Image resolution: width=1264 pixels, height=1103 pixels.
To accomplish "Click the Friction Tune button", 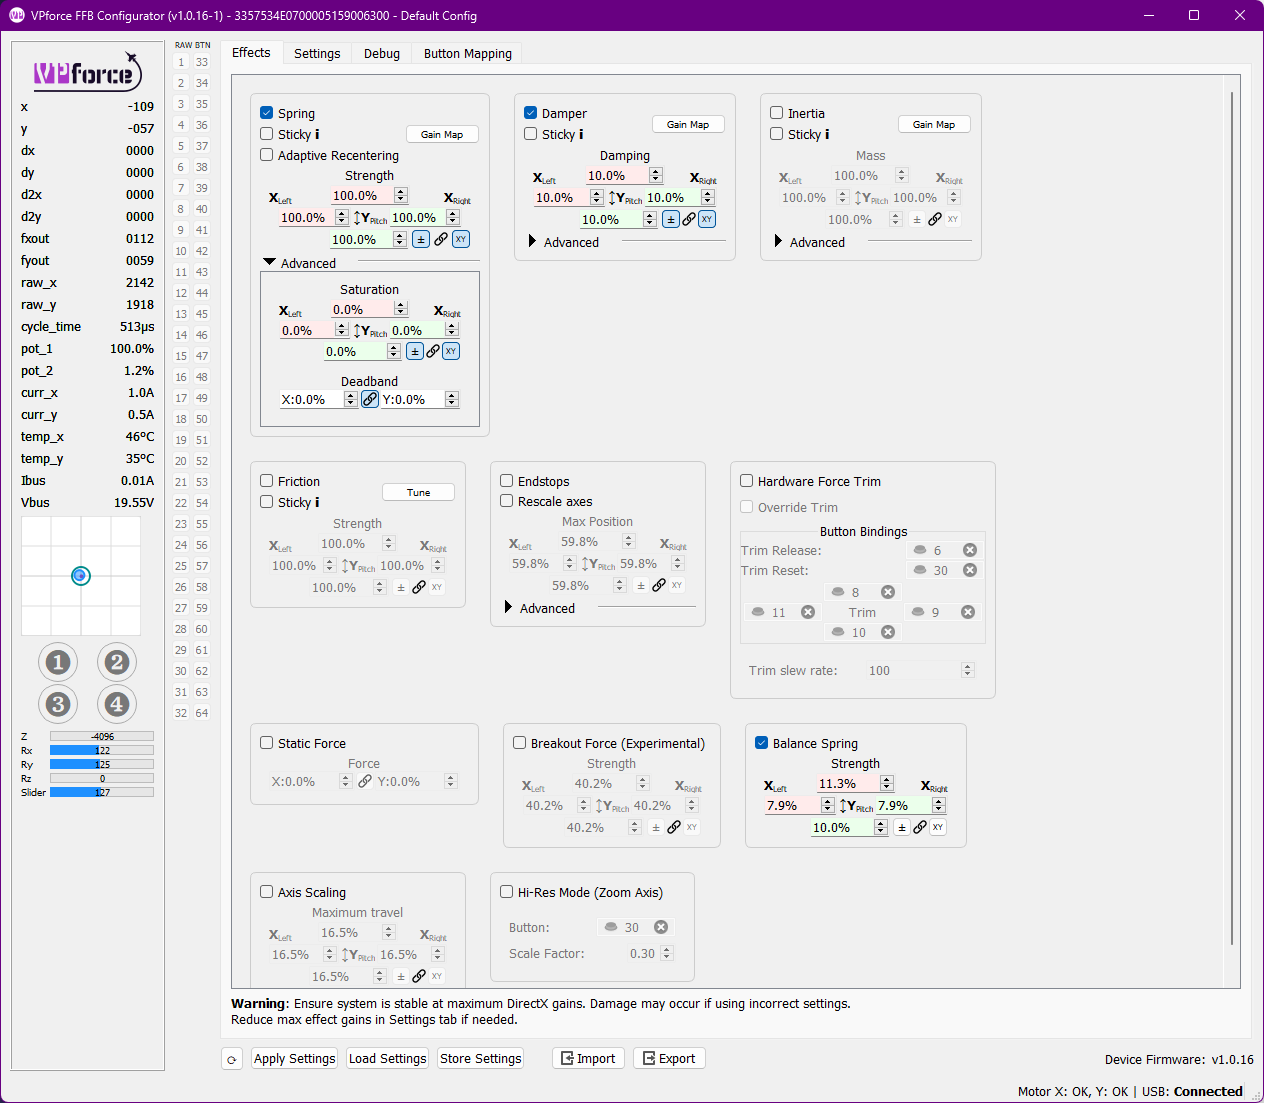I will (x=418, y=492).
